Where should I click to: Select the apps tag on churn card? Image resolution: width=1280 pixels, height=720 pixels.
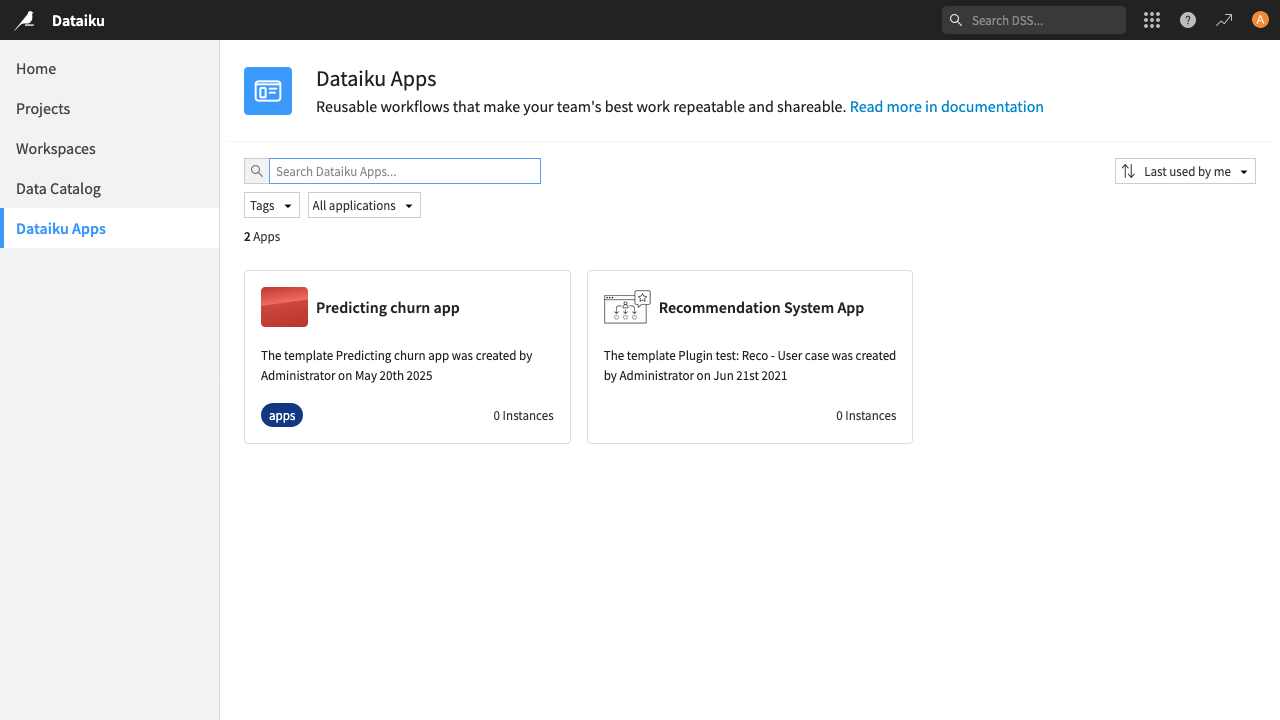(x=282, y=415)
